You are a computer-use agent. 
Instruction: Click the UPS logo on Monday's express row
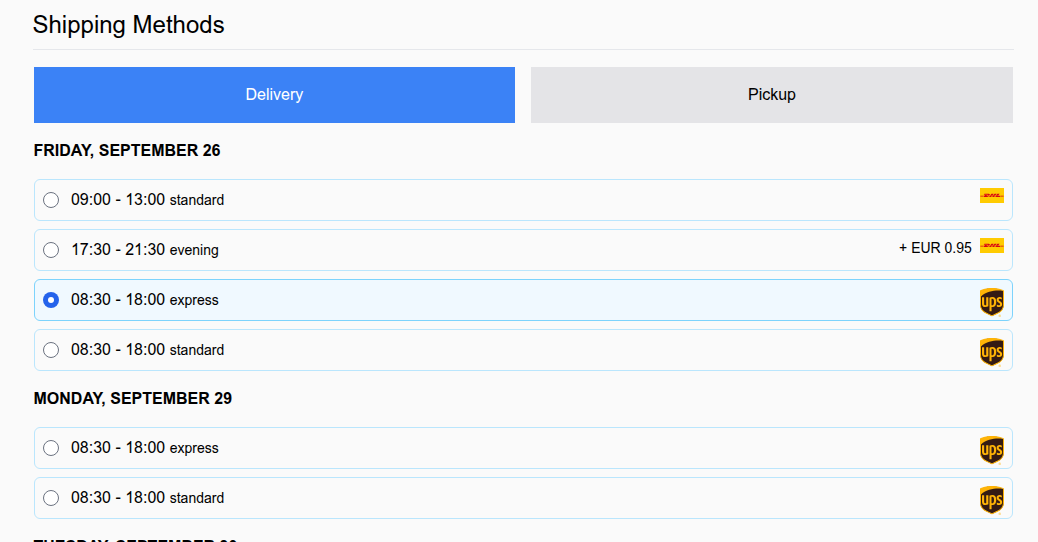991,449
